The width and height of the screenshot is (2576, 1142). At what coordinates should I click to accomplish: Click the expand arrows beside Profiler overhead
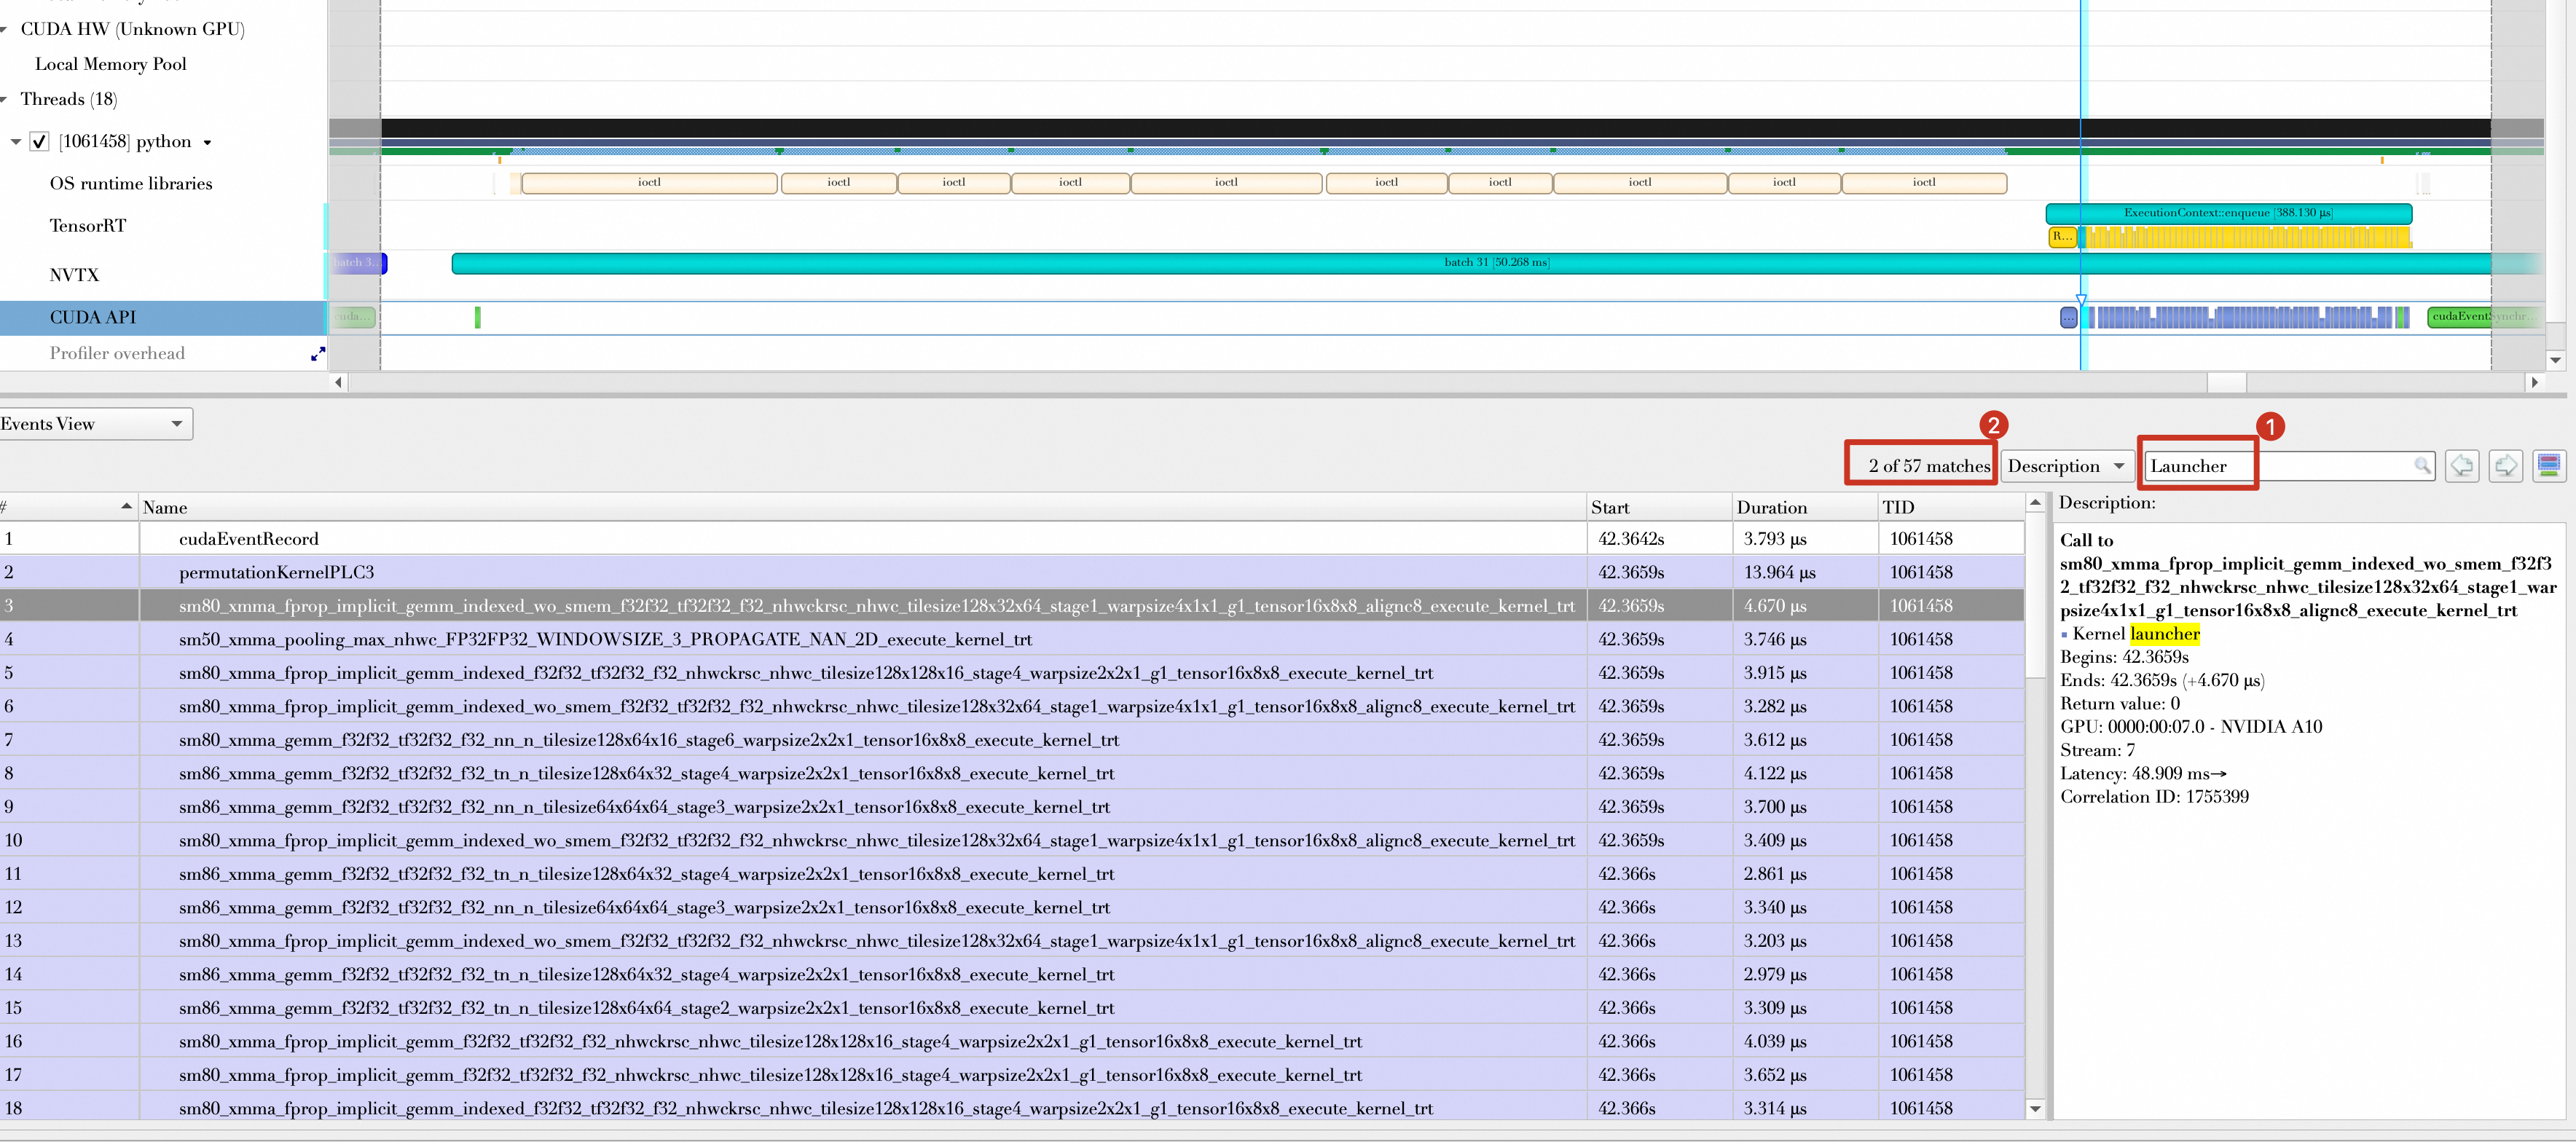pyautogui.click(x=318, y=354)
